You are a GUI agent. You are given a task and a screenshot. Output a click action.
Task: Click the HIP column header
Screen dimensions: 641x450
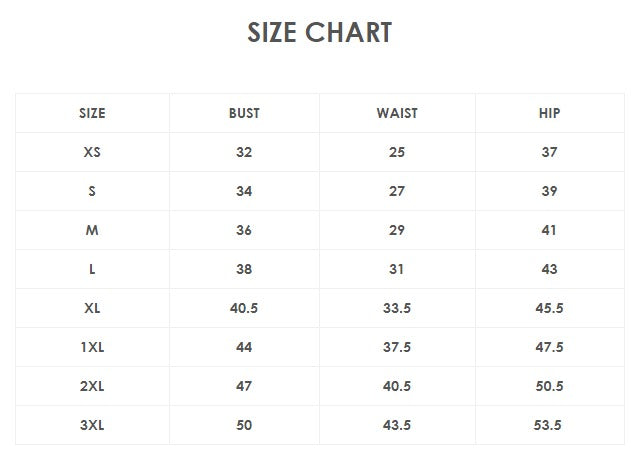pyautogui.click(x=549, y=113)
